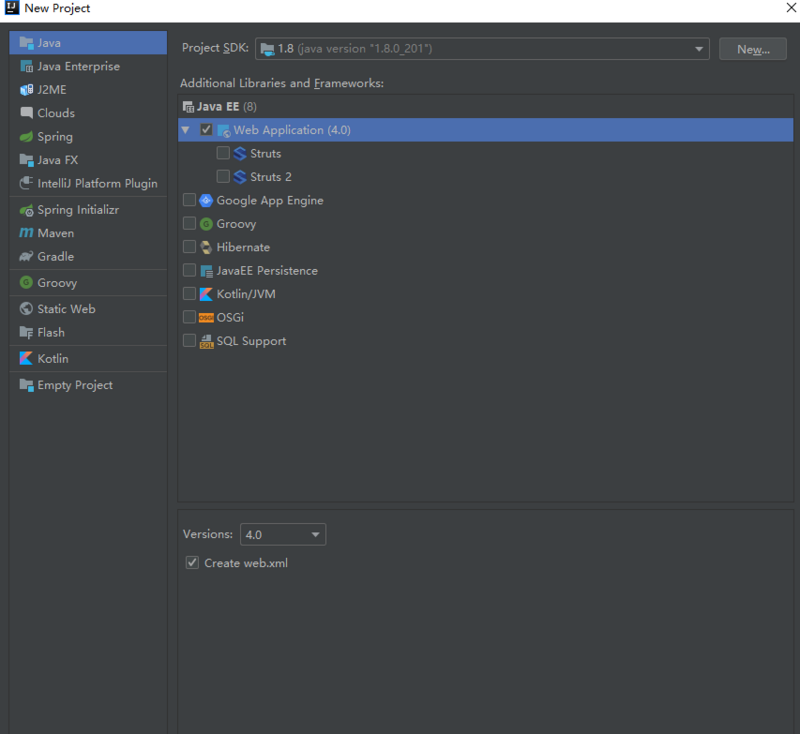The image size is (800, 734).
Task: Click the Static Web globe icon
Action: pyautogui.click(x=26, y=309)
